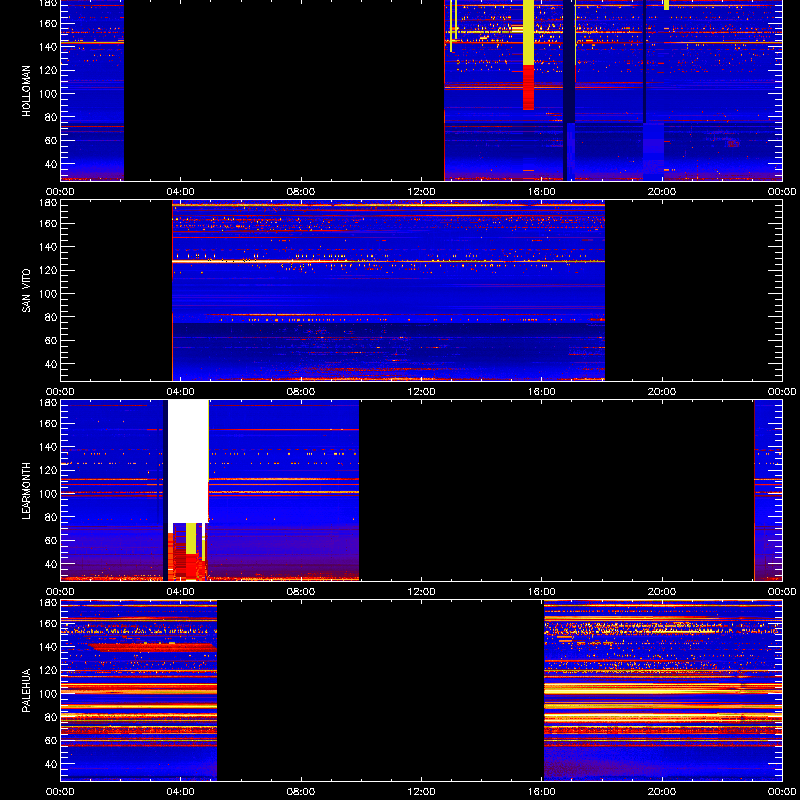Pick the 160 frequency label on Learmonth axis
Viewport: 800px width, 800px height.
(x=49, y=423)
